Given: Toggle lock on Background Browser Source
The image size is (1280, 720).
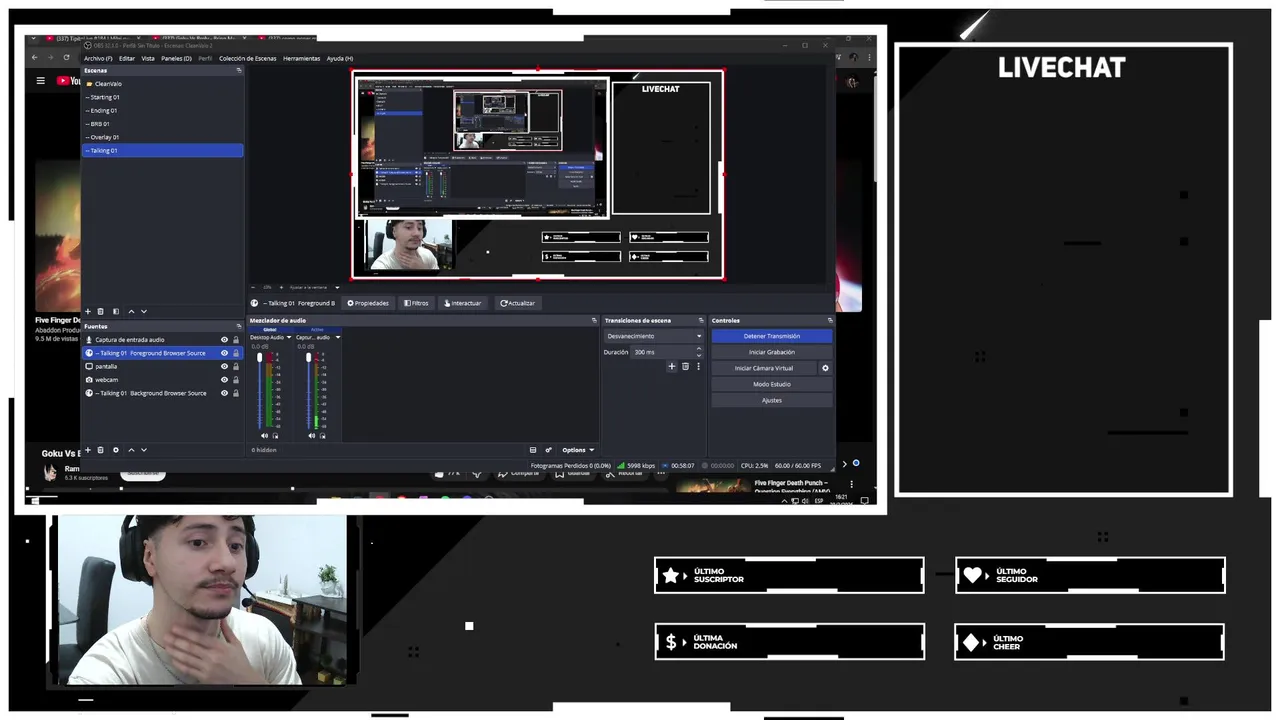Looking at the screenshot, I should pos(236,393).
